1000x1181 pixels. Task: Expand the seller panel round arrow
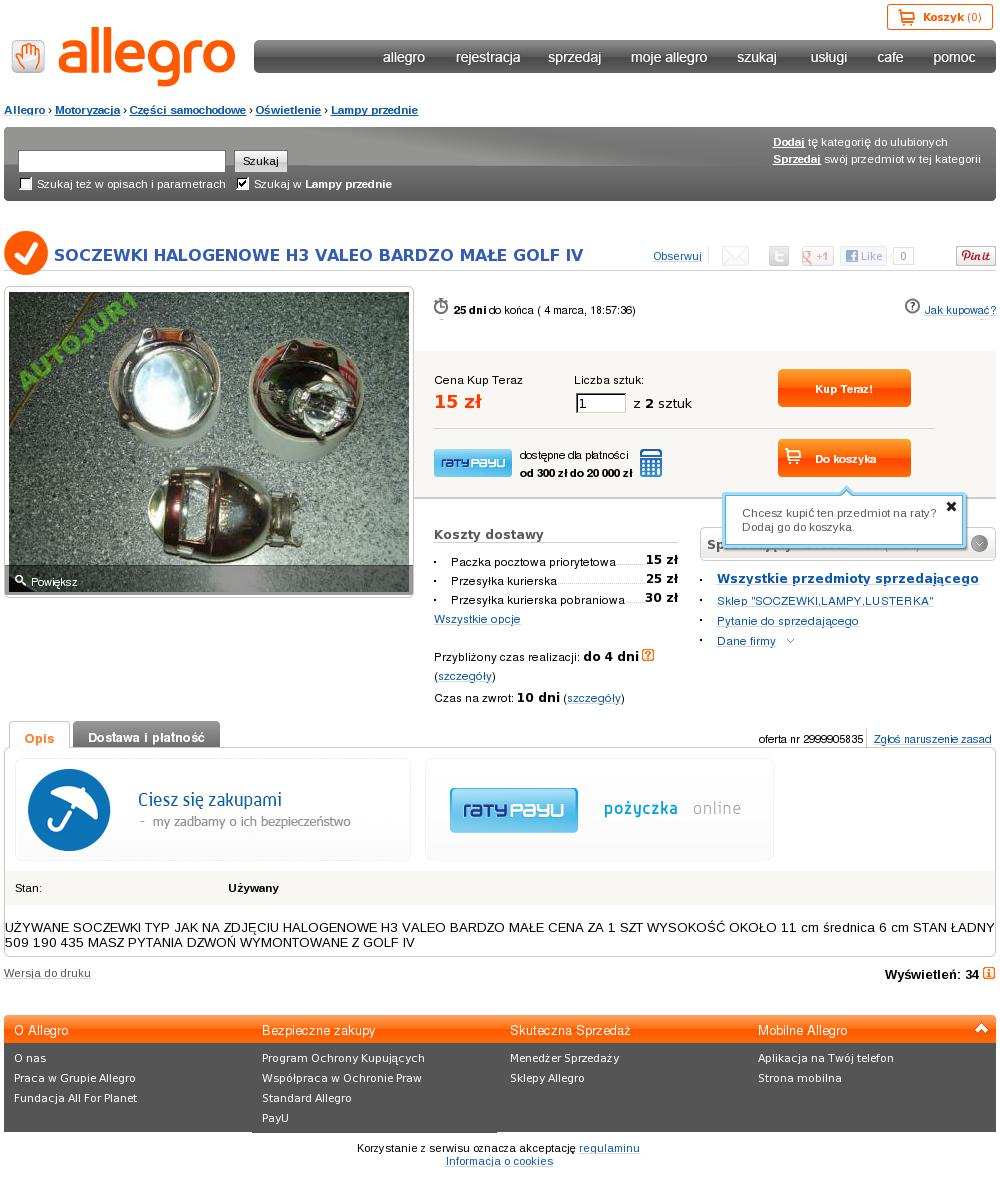(x=979, y=543)
